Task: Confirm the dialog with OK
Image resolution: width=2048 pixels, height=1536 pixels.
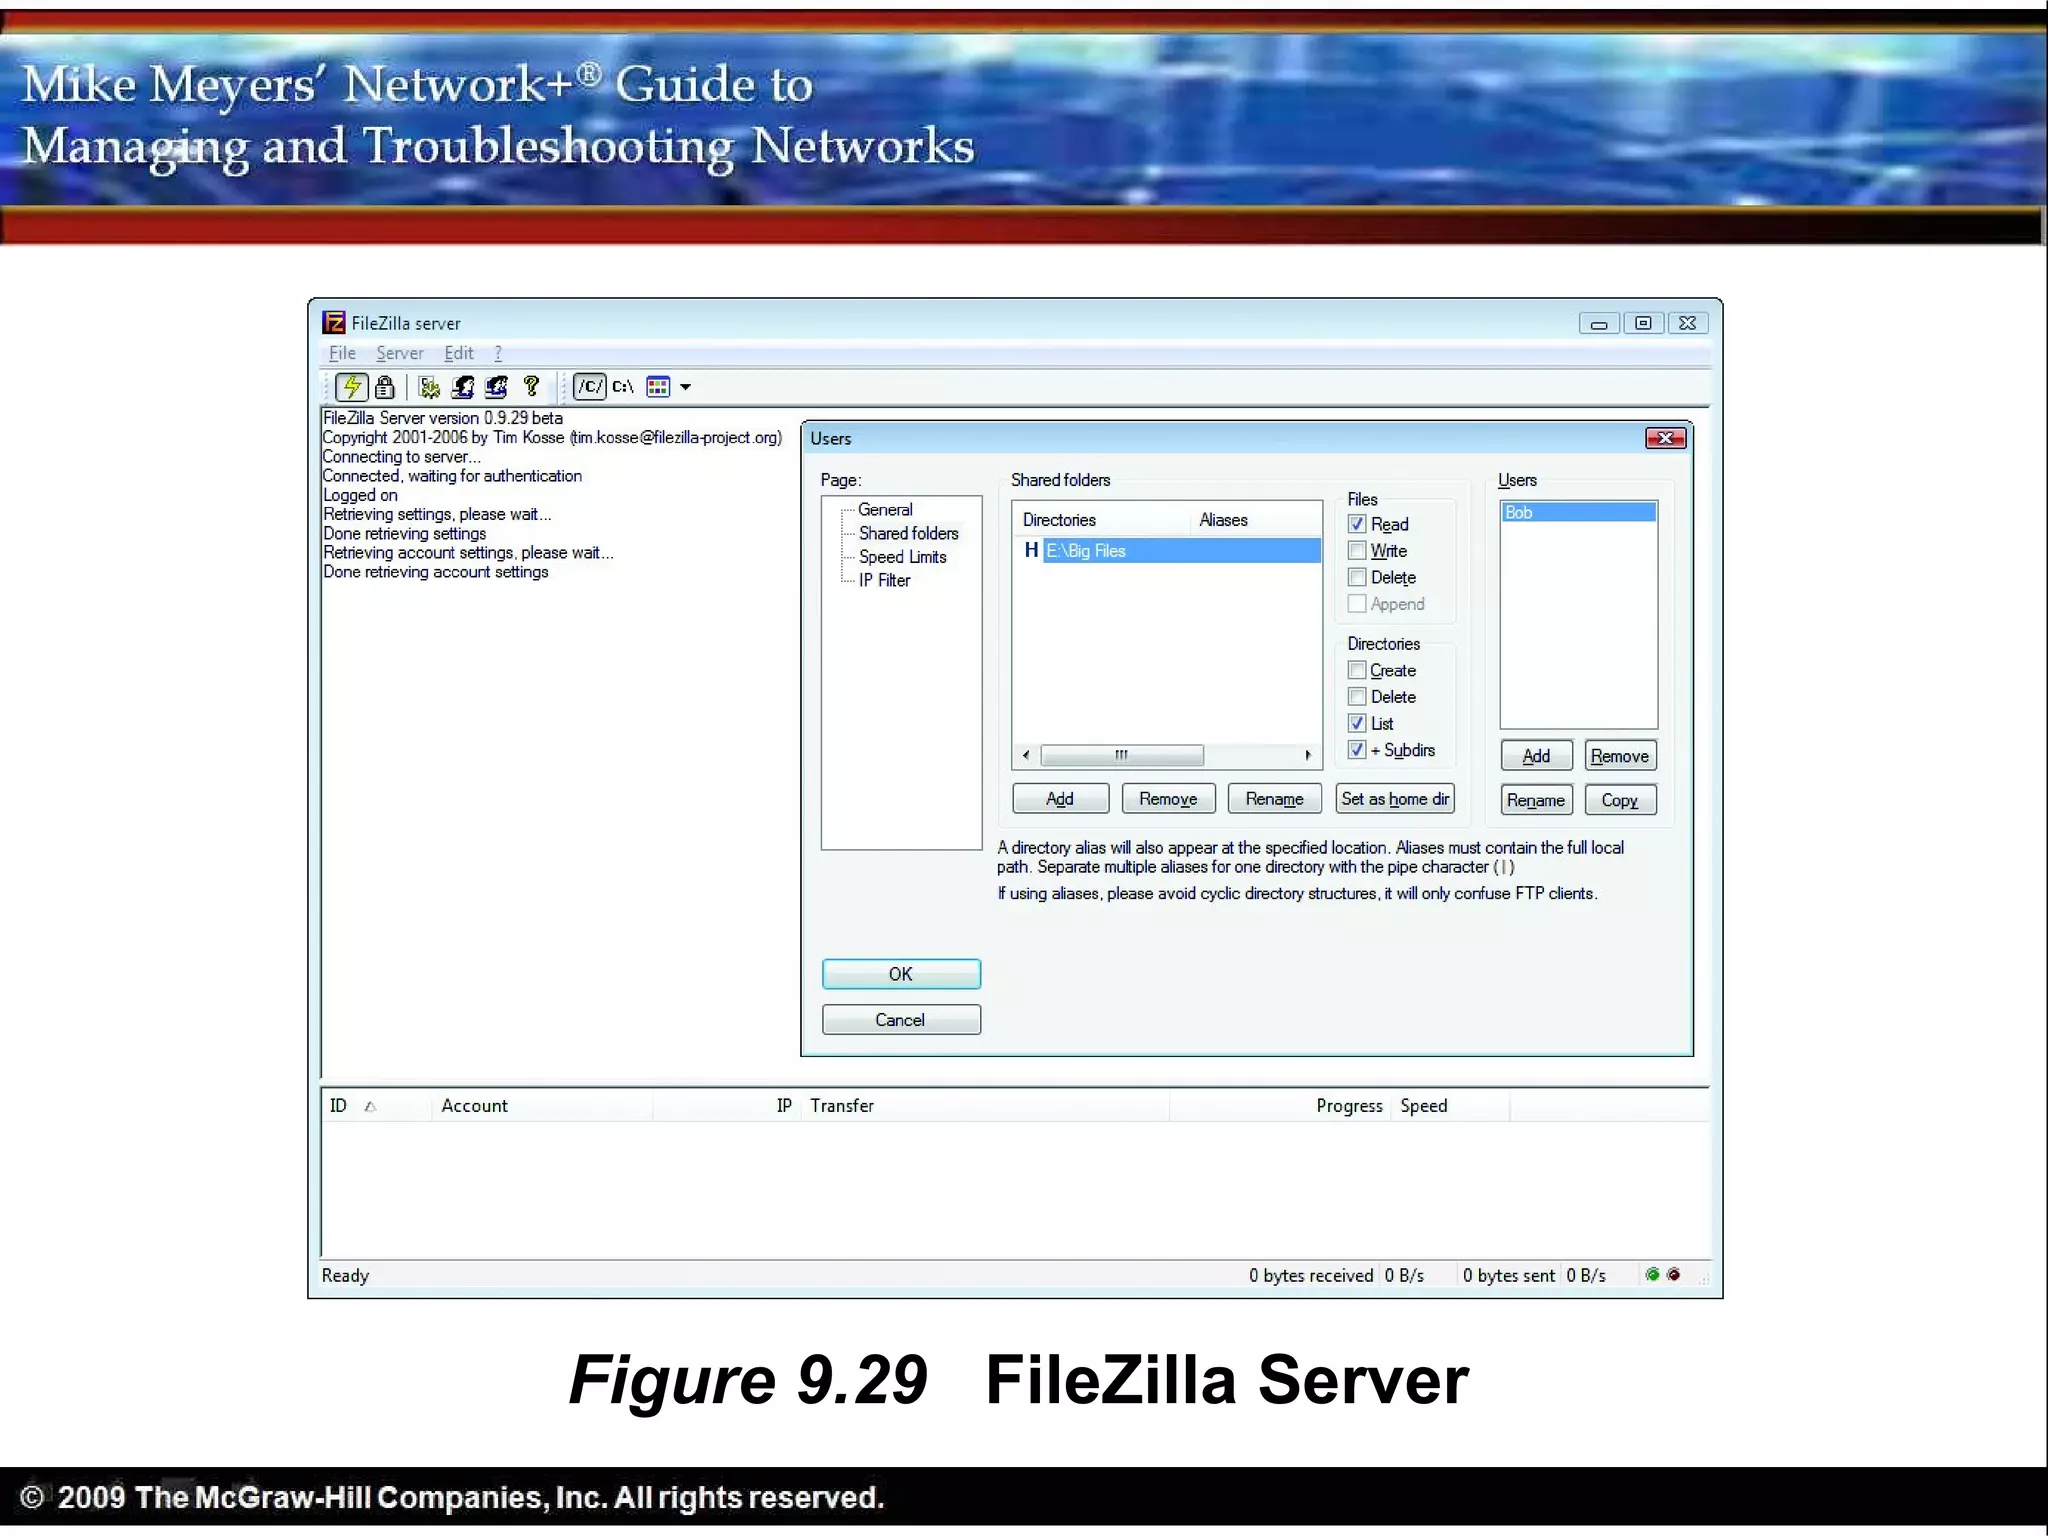Action: [x=901, y=974]
